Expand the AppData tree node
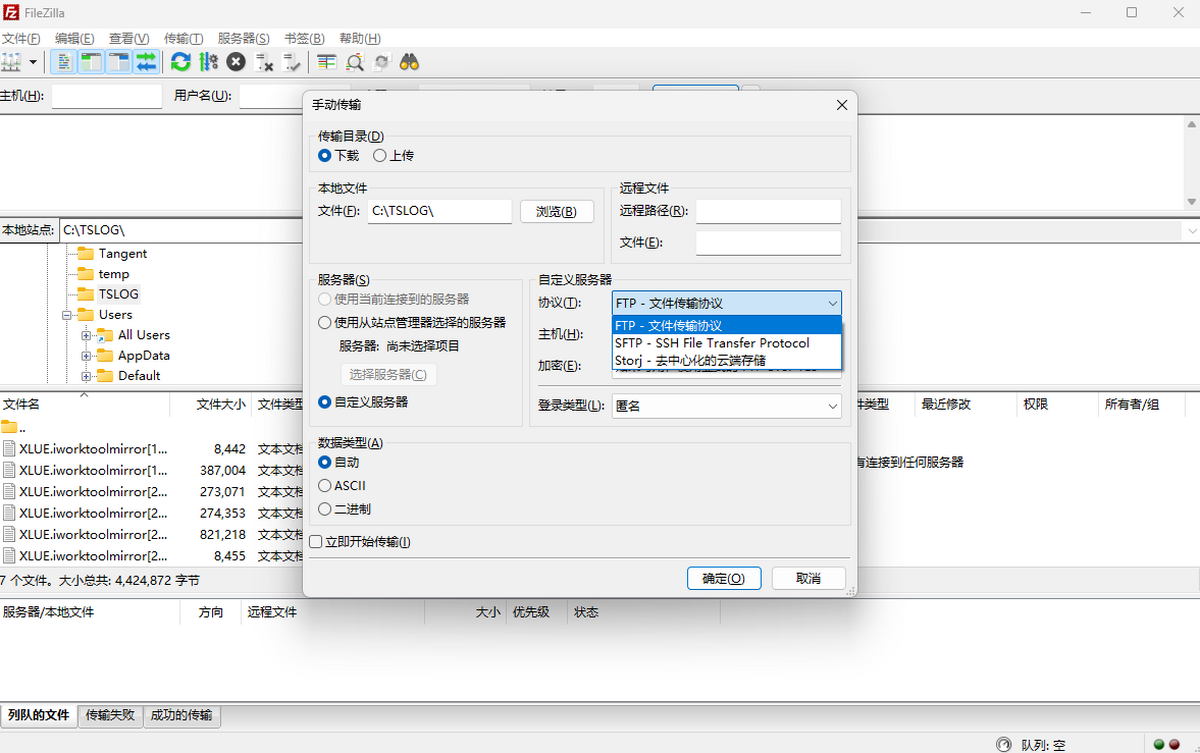Screen dimensions: 1200x753 point(87,355)
